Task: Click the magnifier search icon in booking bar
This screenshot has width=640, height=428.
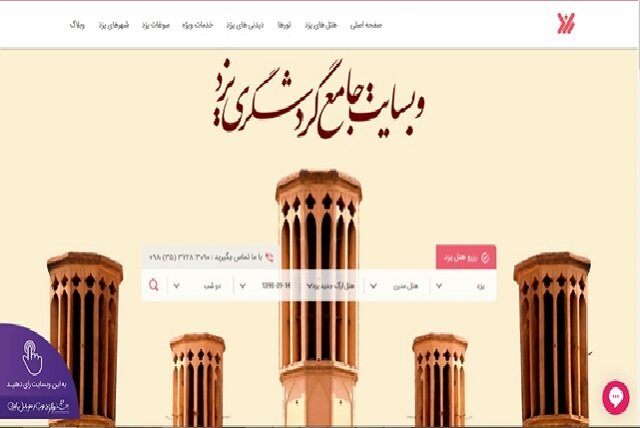Action: point(153,285)
